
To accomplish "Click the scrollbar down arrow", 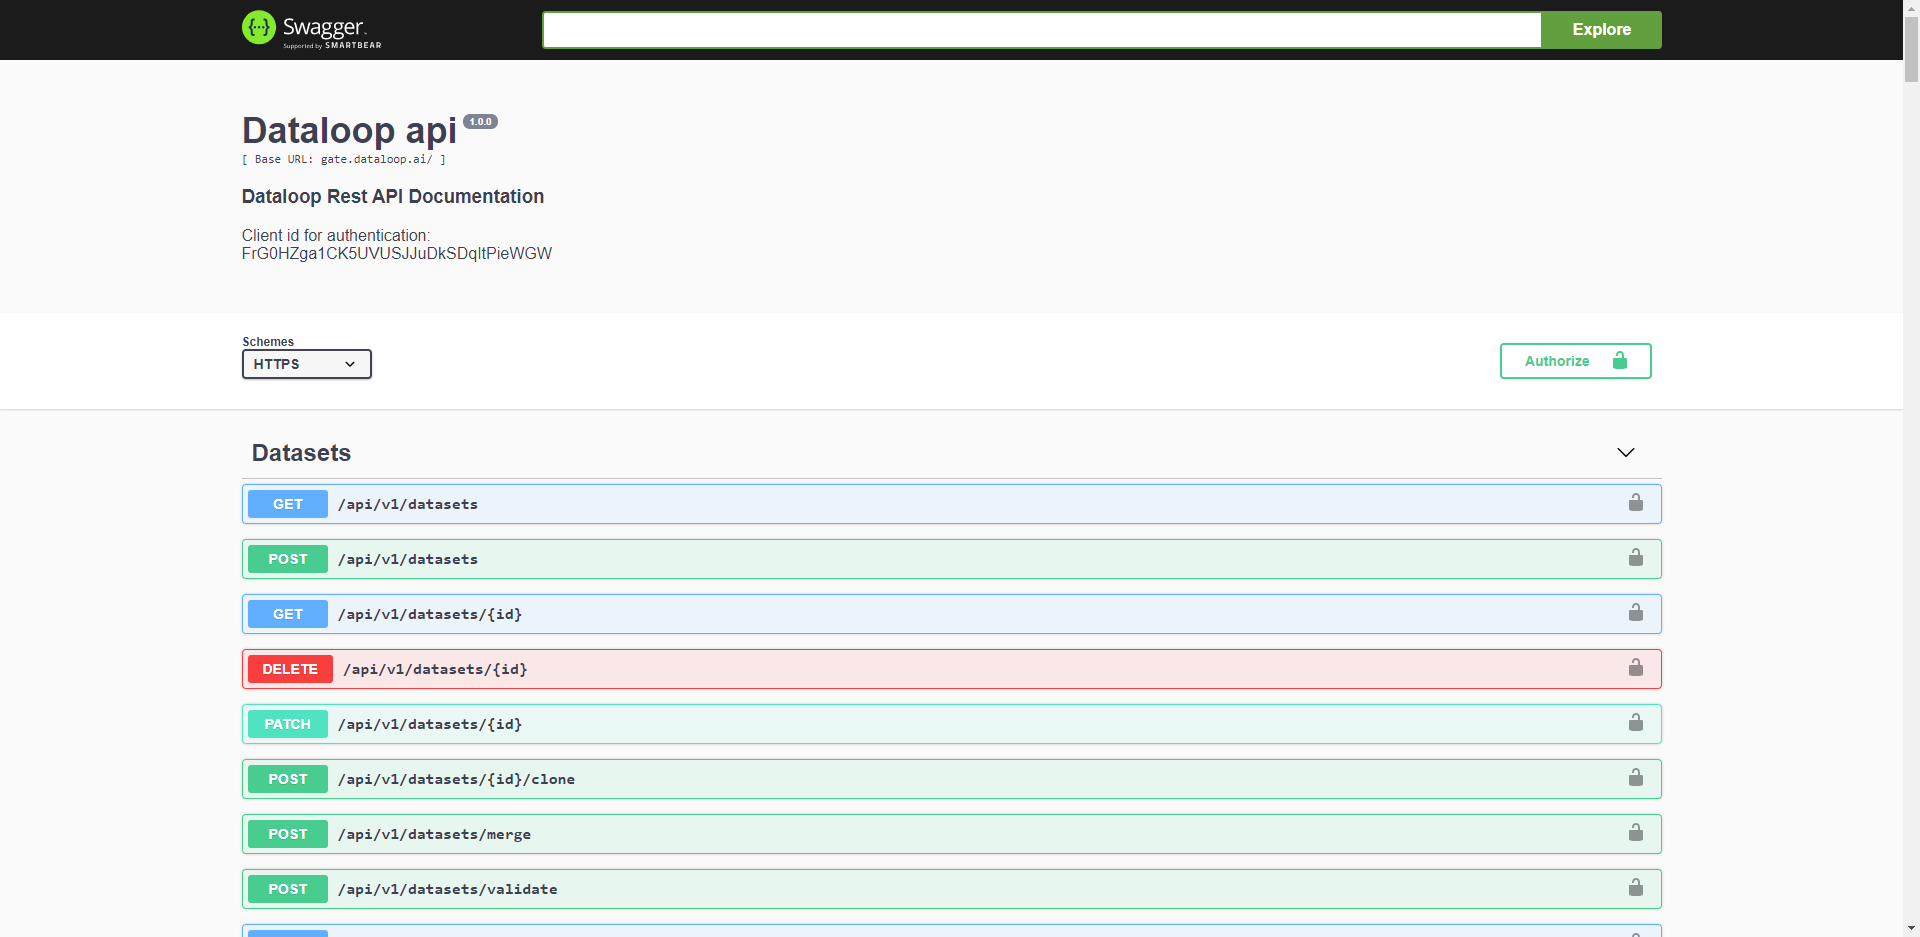I will click(x=1911, y=928).
